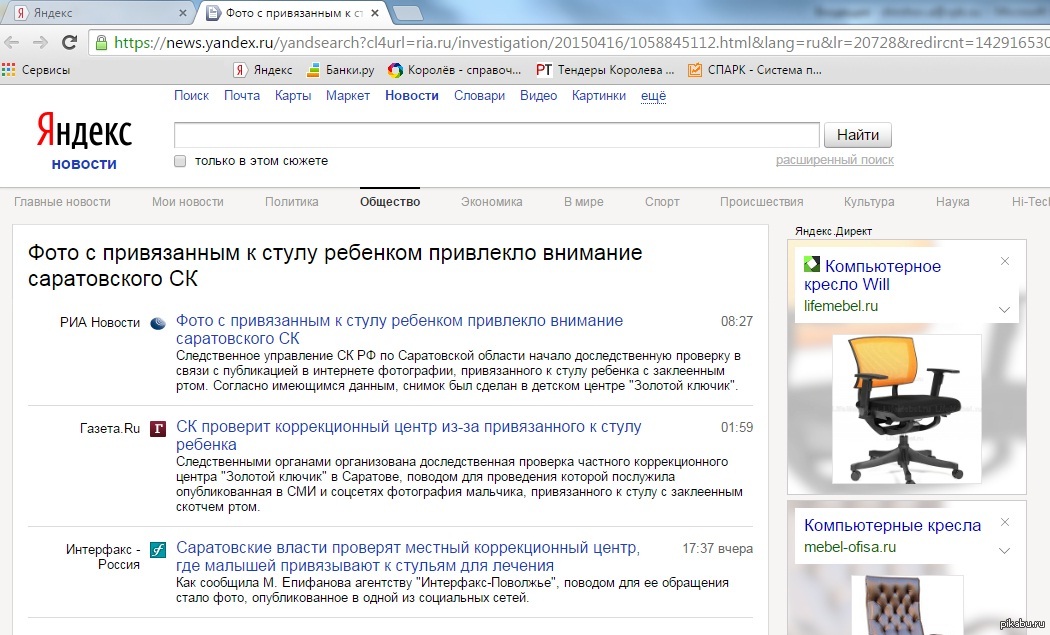1050x635 pixels.
Task: Go to the Видео service link
Action: pyautogui.click(x=538, y=96)
